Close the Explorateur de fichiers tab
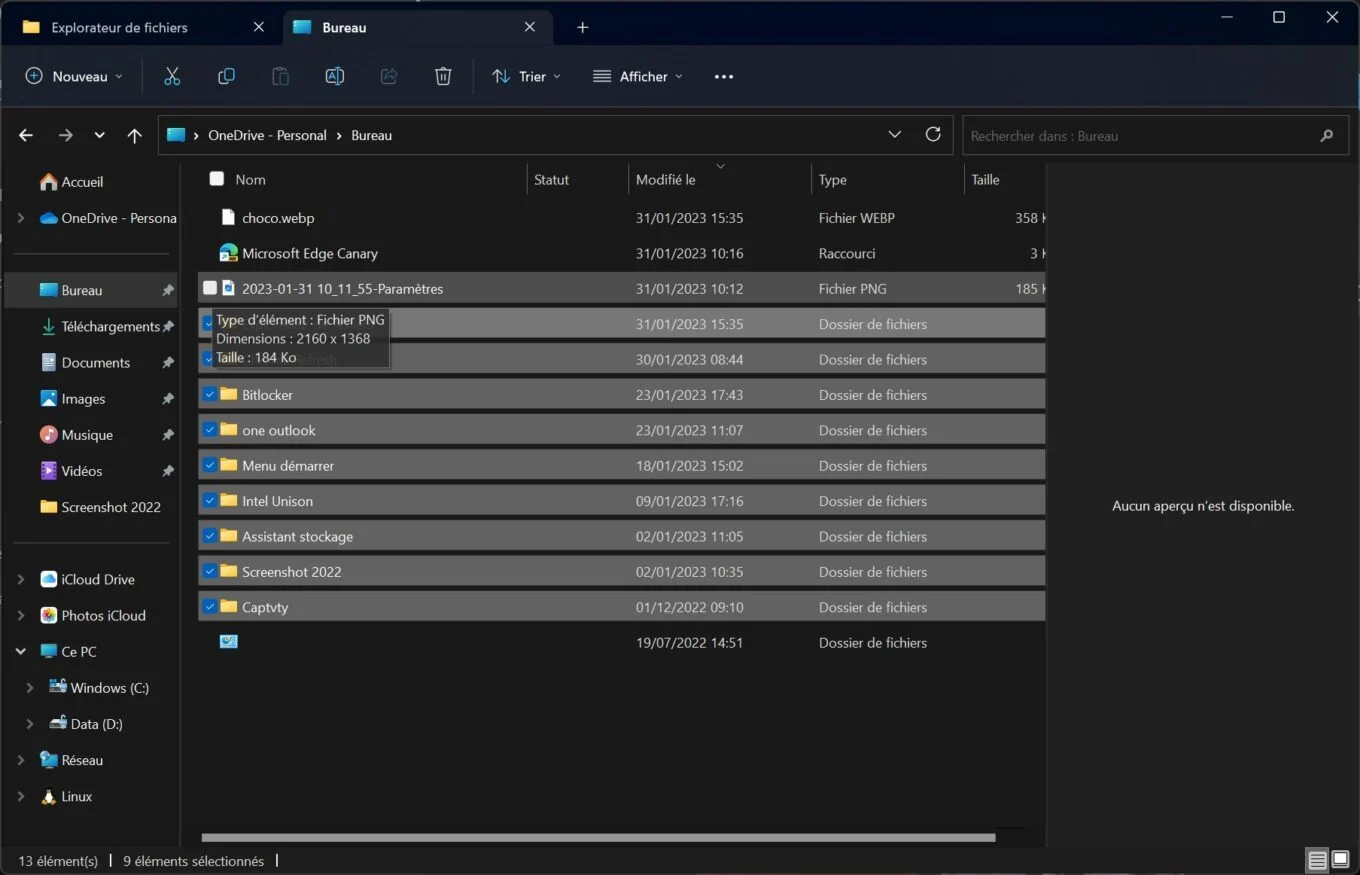The height and width of the screenshot is (875, 1360). (259, 27)
